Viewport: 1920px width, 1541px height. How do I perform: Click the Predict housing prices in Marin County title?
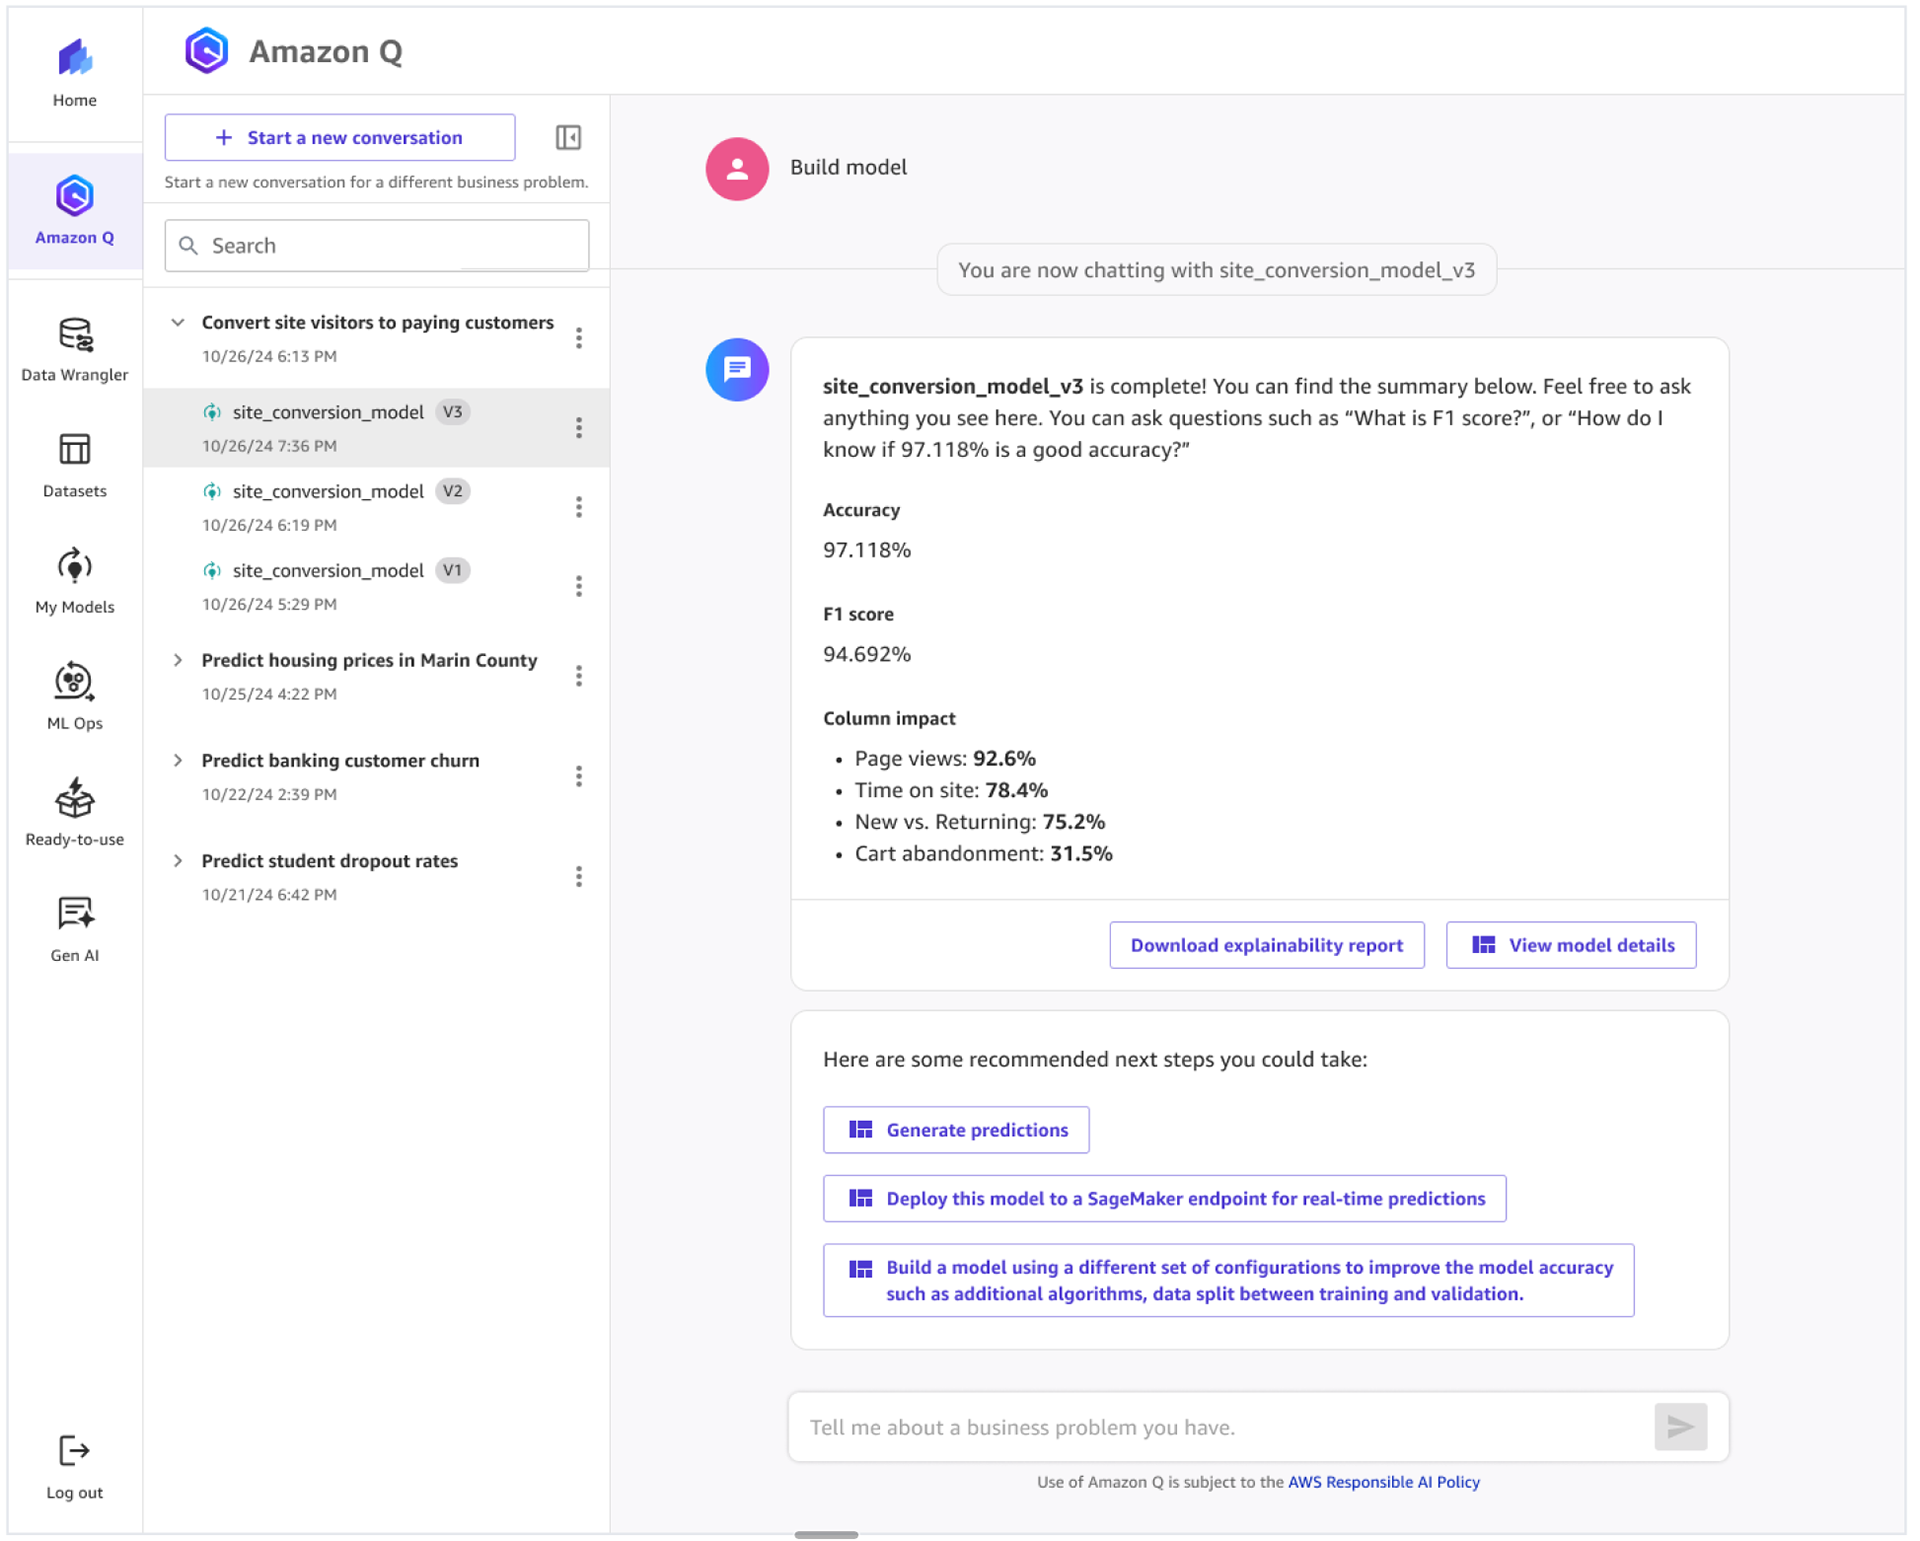[x=369, y=660]
